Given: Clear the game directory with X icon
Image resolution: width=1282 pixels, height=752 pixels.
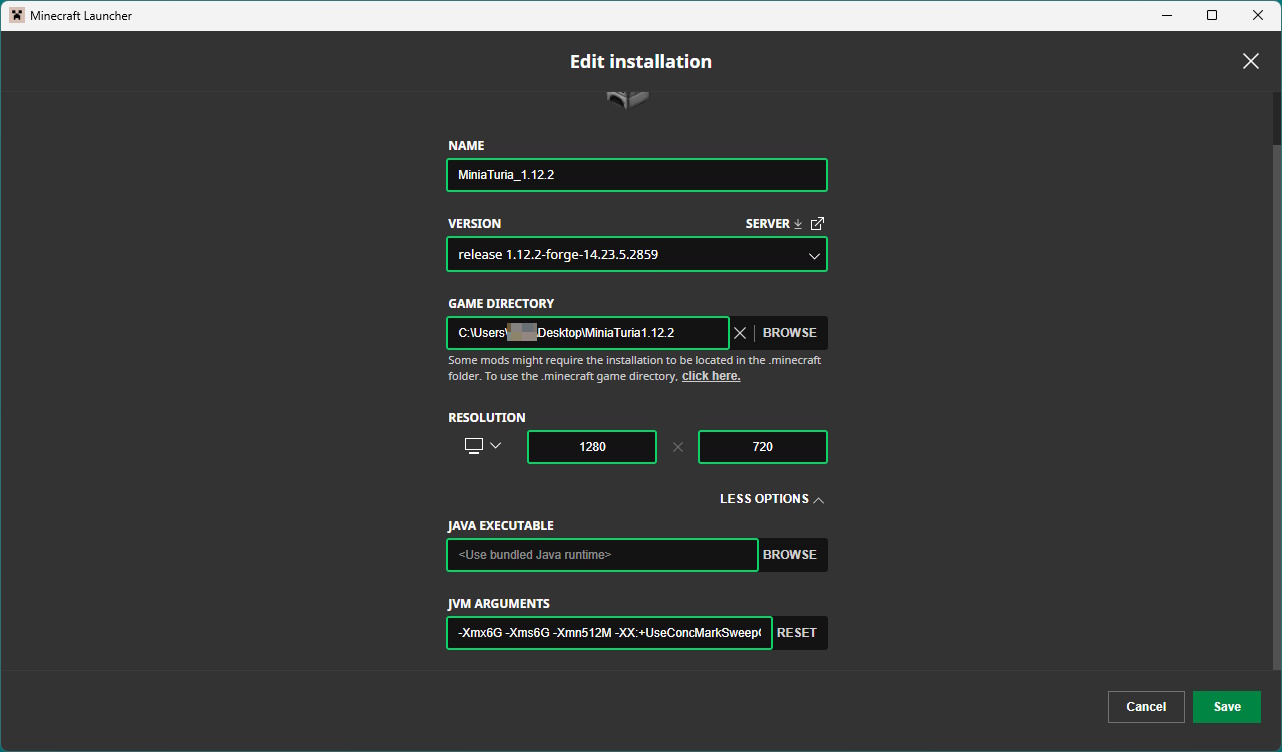Looking at the screenshot, I should pos(740,333).
